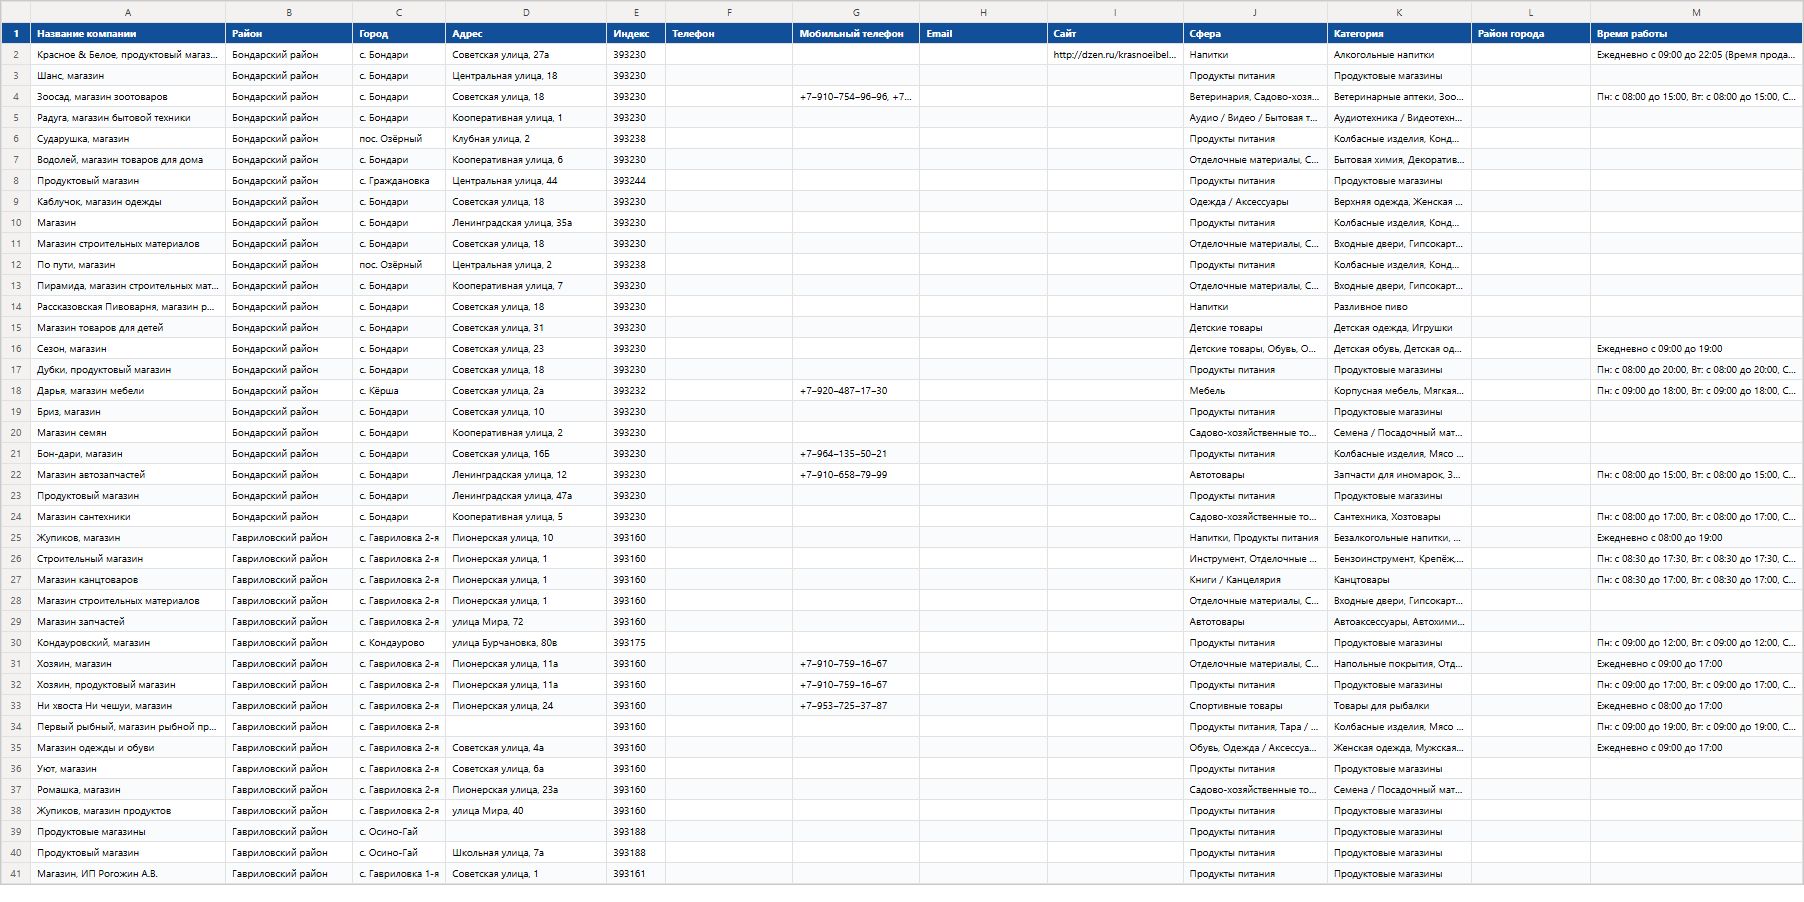Select the 'Зоосад, магазин зоотоваров' cell
The width and height of the screenshot is (1804, 902).
128,96
